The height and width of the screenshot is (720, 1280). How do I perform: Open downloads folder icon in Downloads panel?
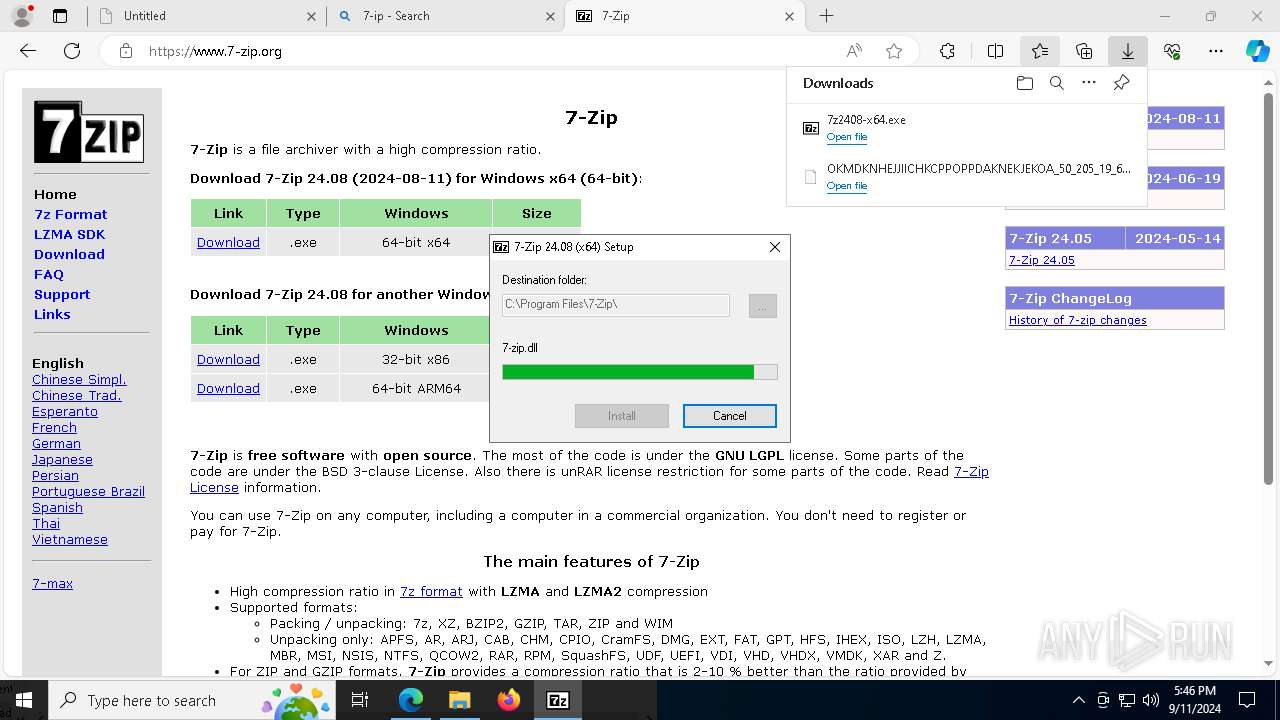tap(1024, 83)
